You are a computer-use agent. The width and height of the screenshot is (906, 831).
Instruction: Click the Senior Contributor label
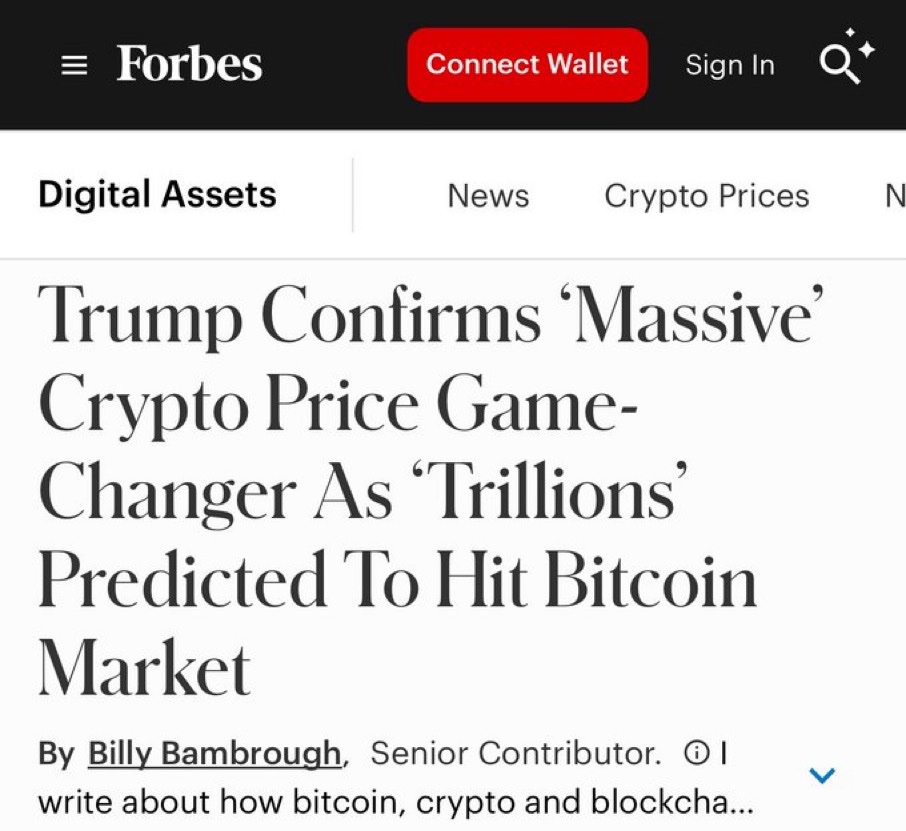515,753
